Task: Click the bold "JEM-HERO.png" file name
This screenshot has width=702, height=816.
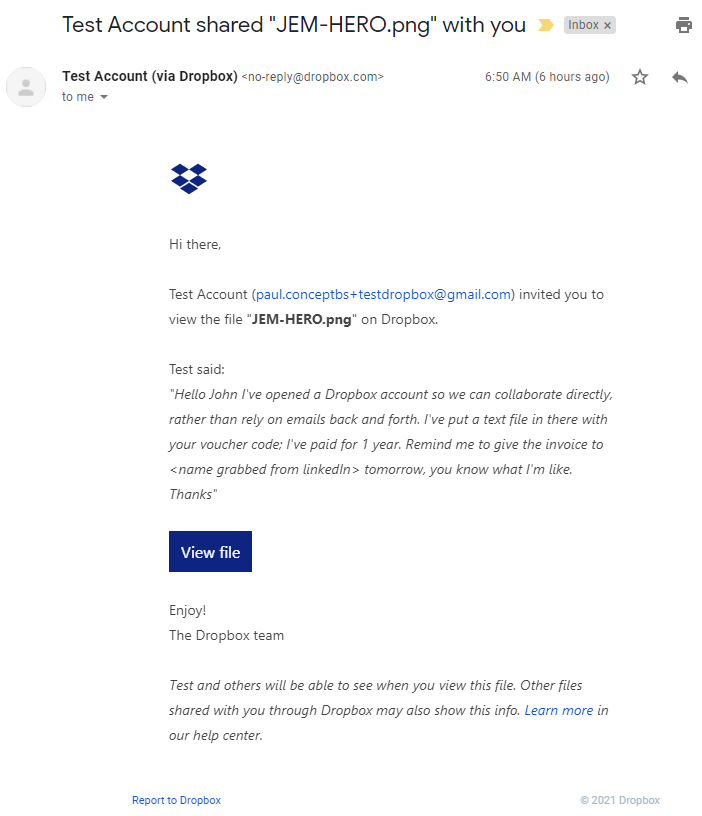Action: tap(304, 320)
